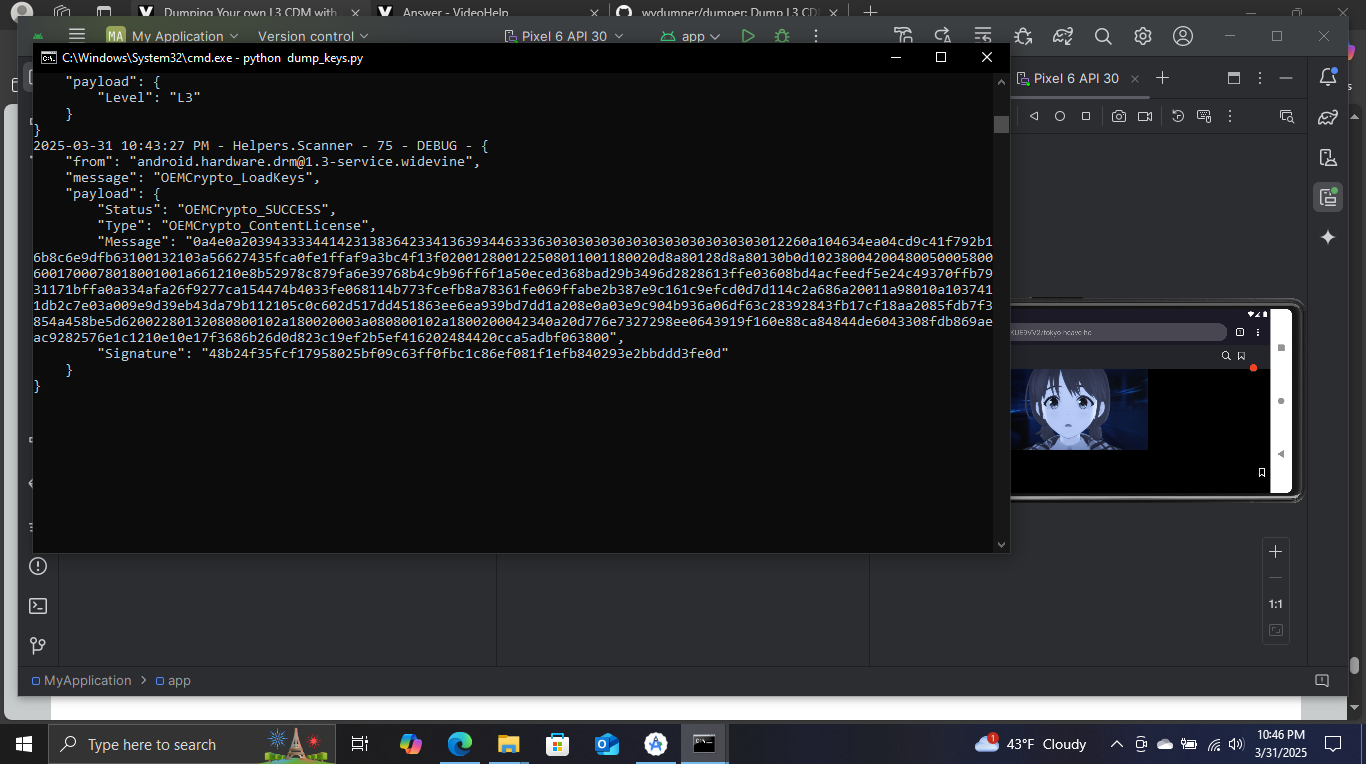Open weather widget showing 43°F Cloudy
The height and width of the screenshot is (764, 1366).
(x=1031, y=744)
